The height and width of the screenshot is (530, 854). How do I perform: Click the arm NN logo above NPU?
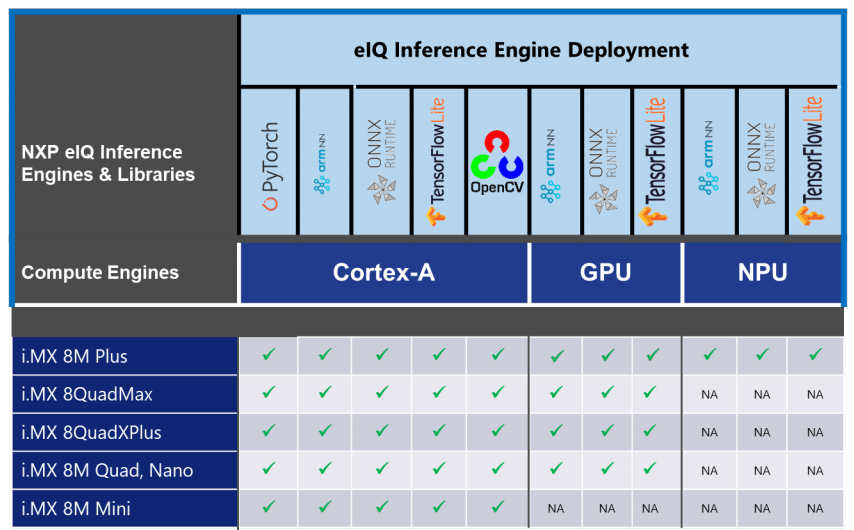pos(708,157)
